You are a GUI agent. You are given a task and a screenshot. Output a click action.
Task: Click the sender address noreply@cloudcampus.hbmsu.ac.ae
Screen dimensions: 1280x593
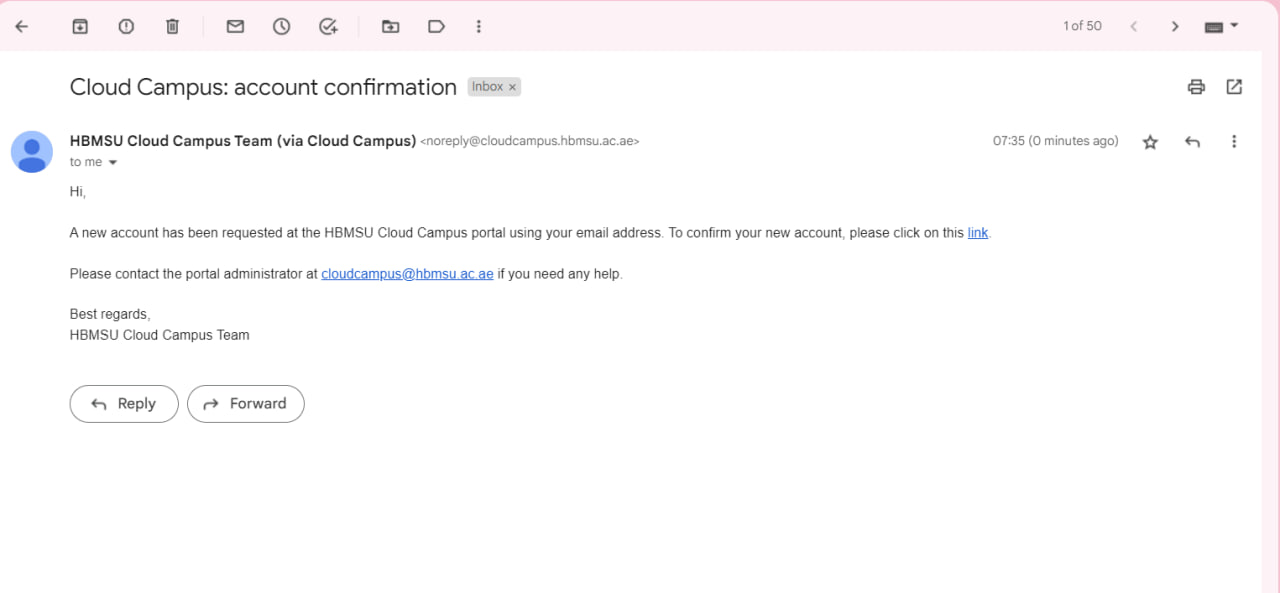click(x=530, y=142)
